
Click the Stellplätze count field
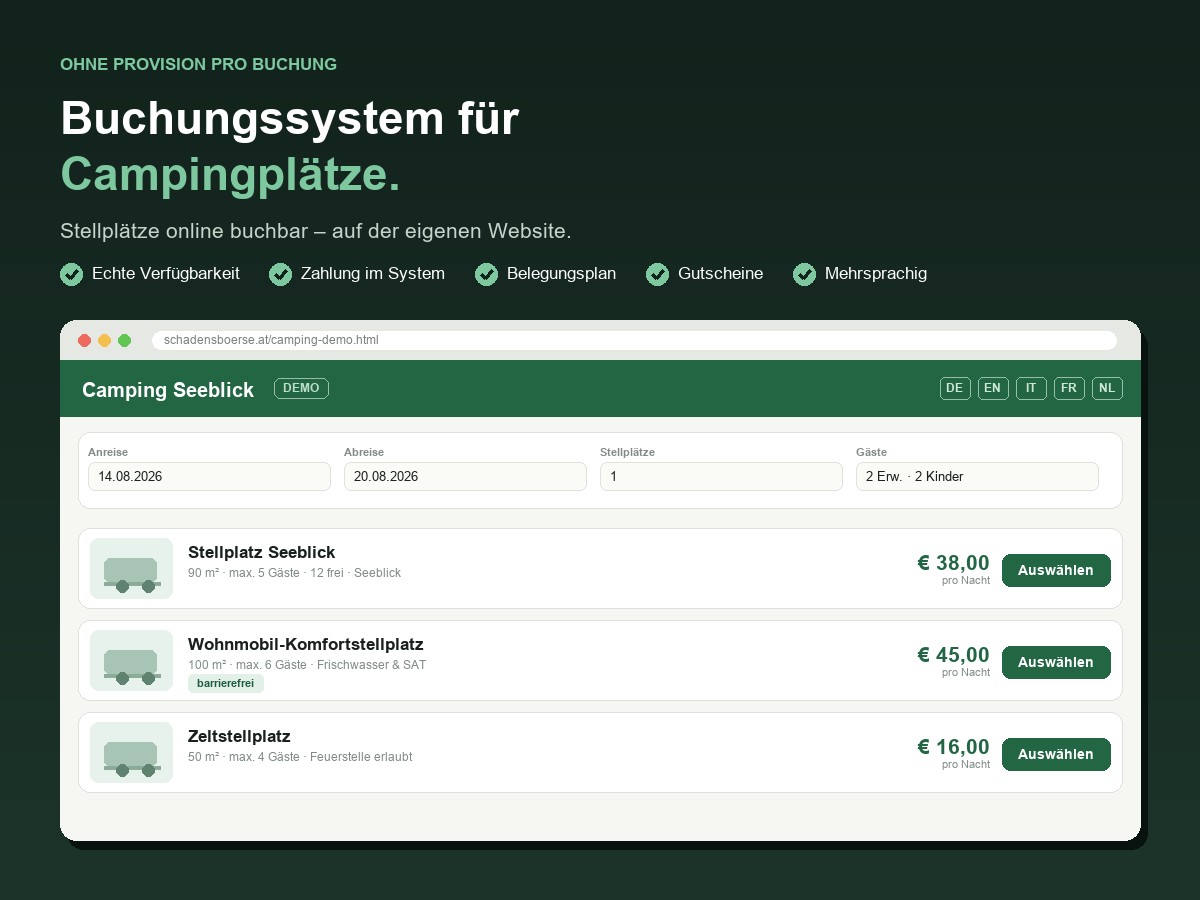(721, 477)
